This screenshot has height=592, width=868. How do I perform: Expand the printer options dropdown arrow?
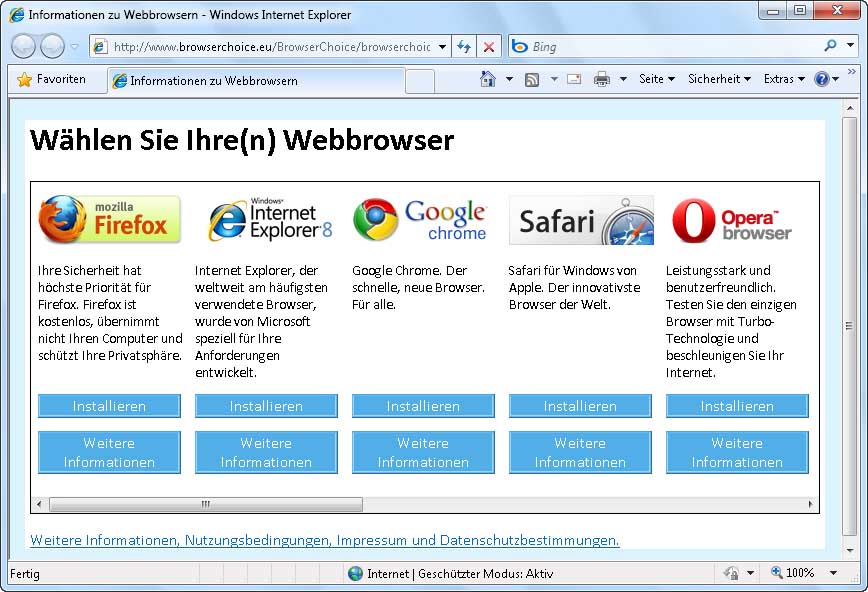click(623, 79)
